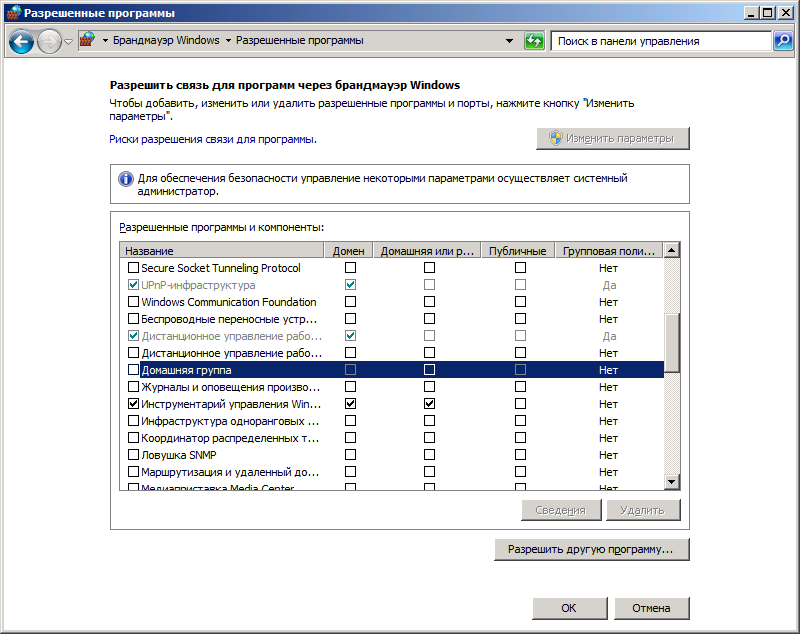This screenshot has width=800, height=634.
Task: Click the firewall icon in title bar
Action: tap(12, 13)
